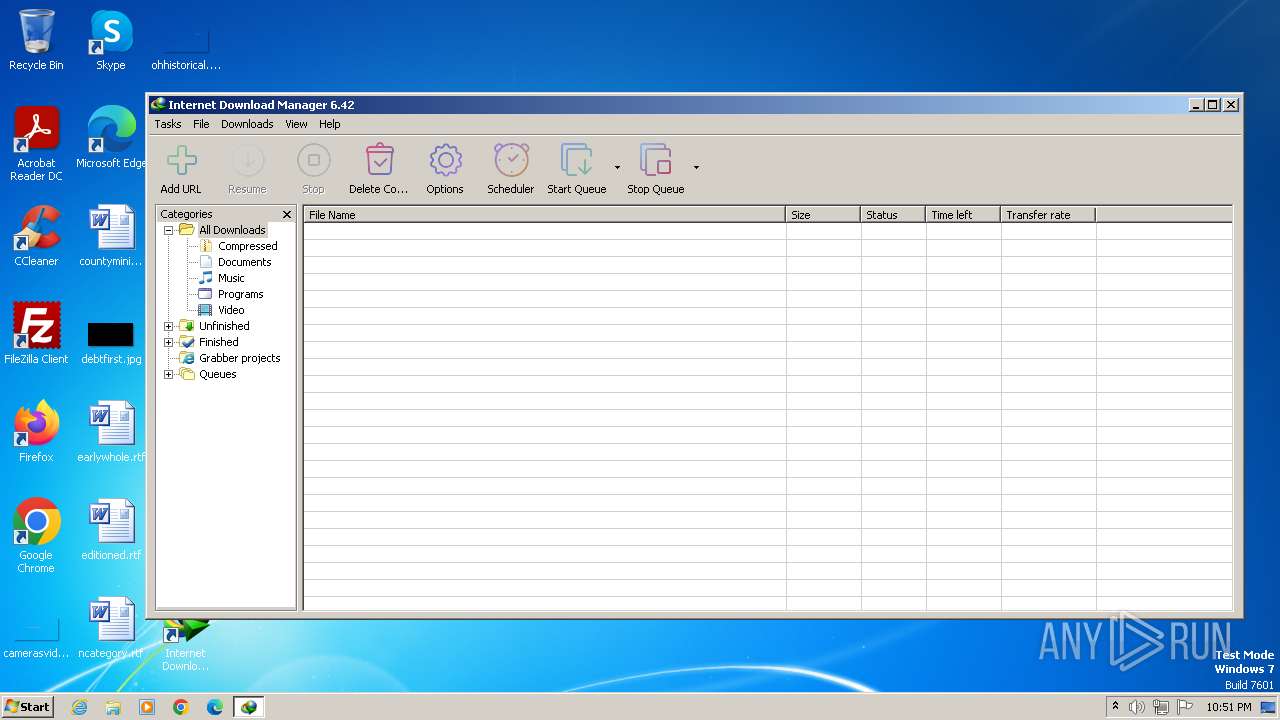Select Internet Download Manager desktop shortcut
This screenshot has height=720, width=1280.
pyautogui.click(x=186, y=645)
